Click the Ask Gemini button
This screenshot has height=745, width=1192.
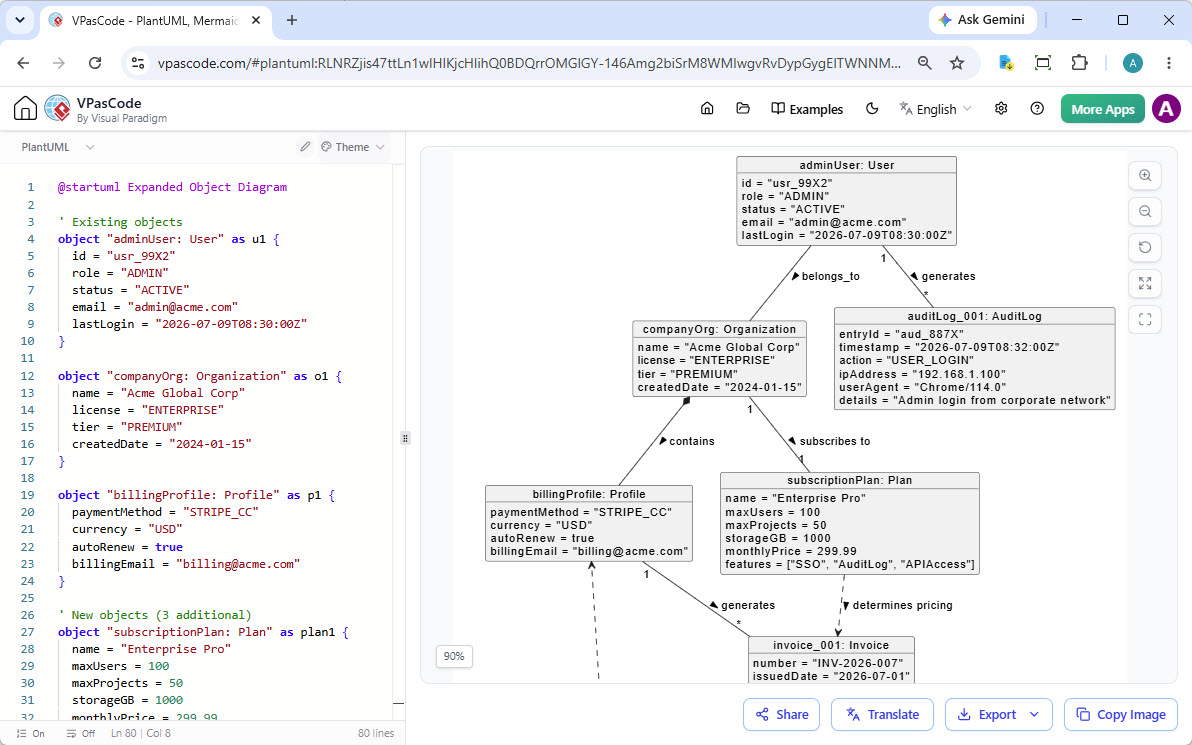[982, 20]
